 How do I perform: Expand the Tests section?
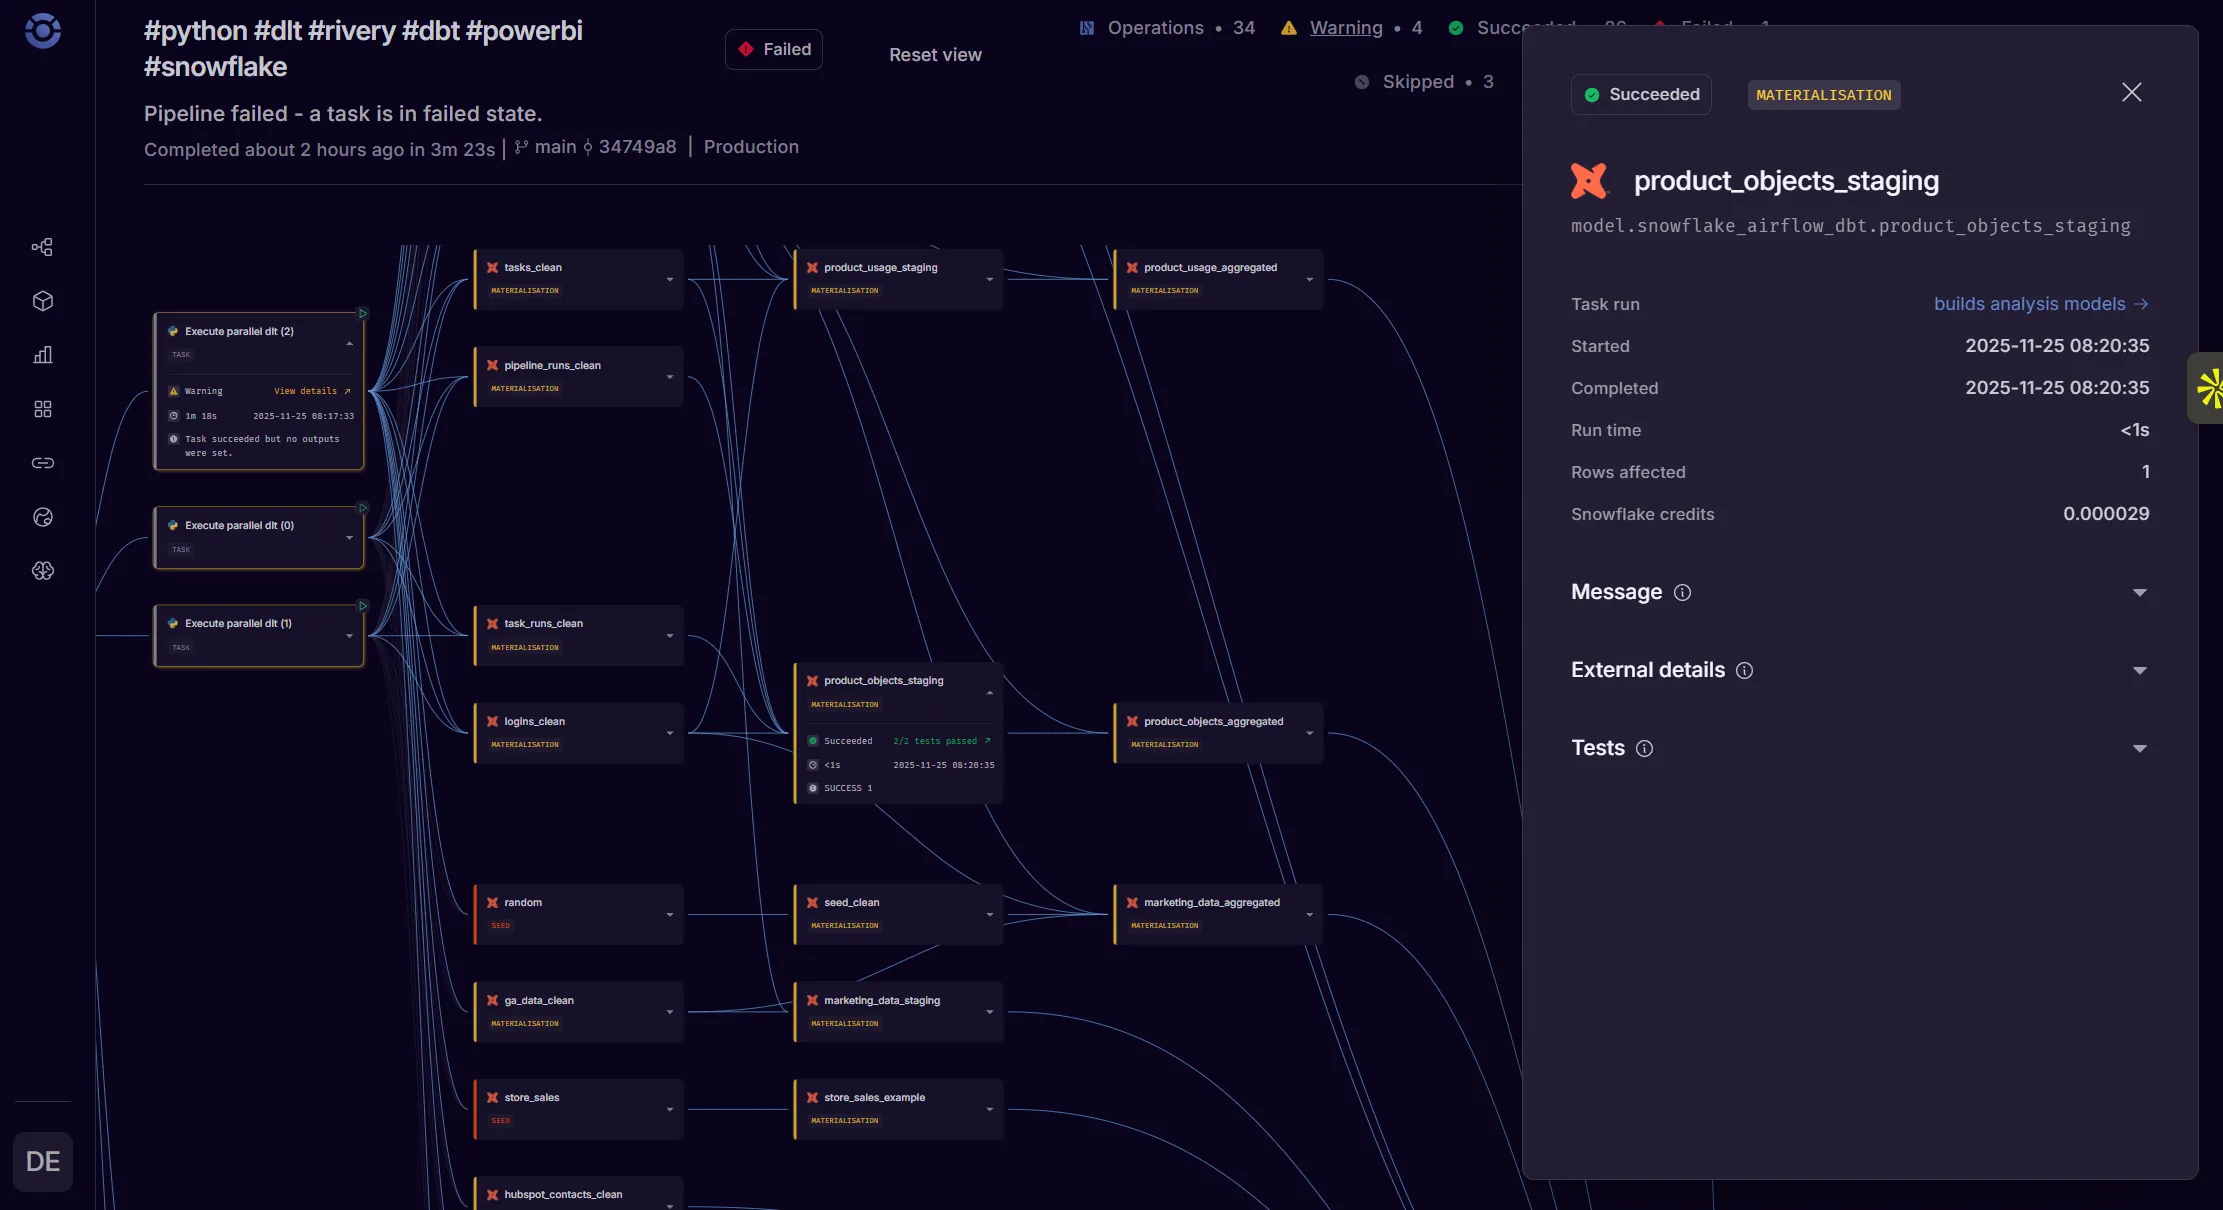pyautogui.click(x=2139, y=749)
